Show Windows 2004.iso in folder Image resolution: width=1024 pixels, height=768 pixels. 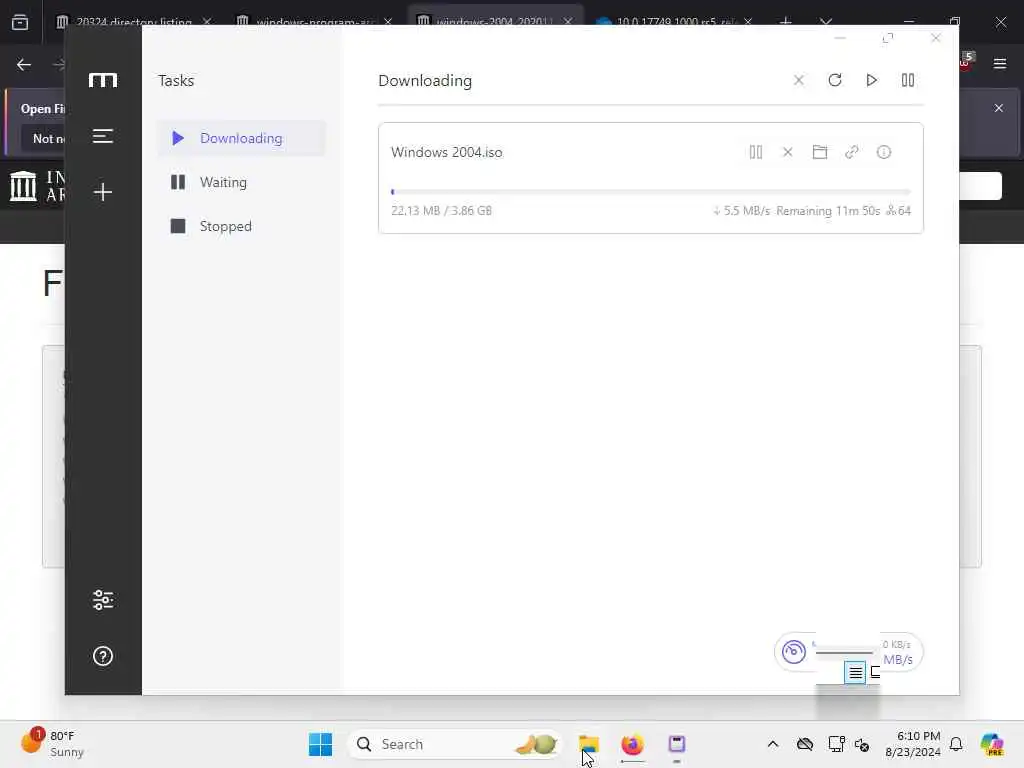[820, 152]
